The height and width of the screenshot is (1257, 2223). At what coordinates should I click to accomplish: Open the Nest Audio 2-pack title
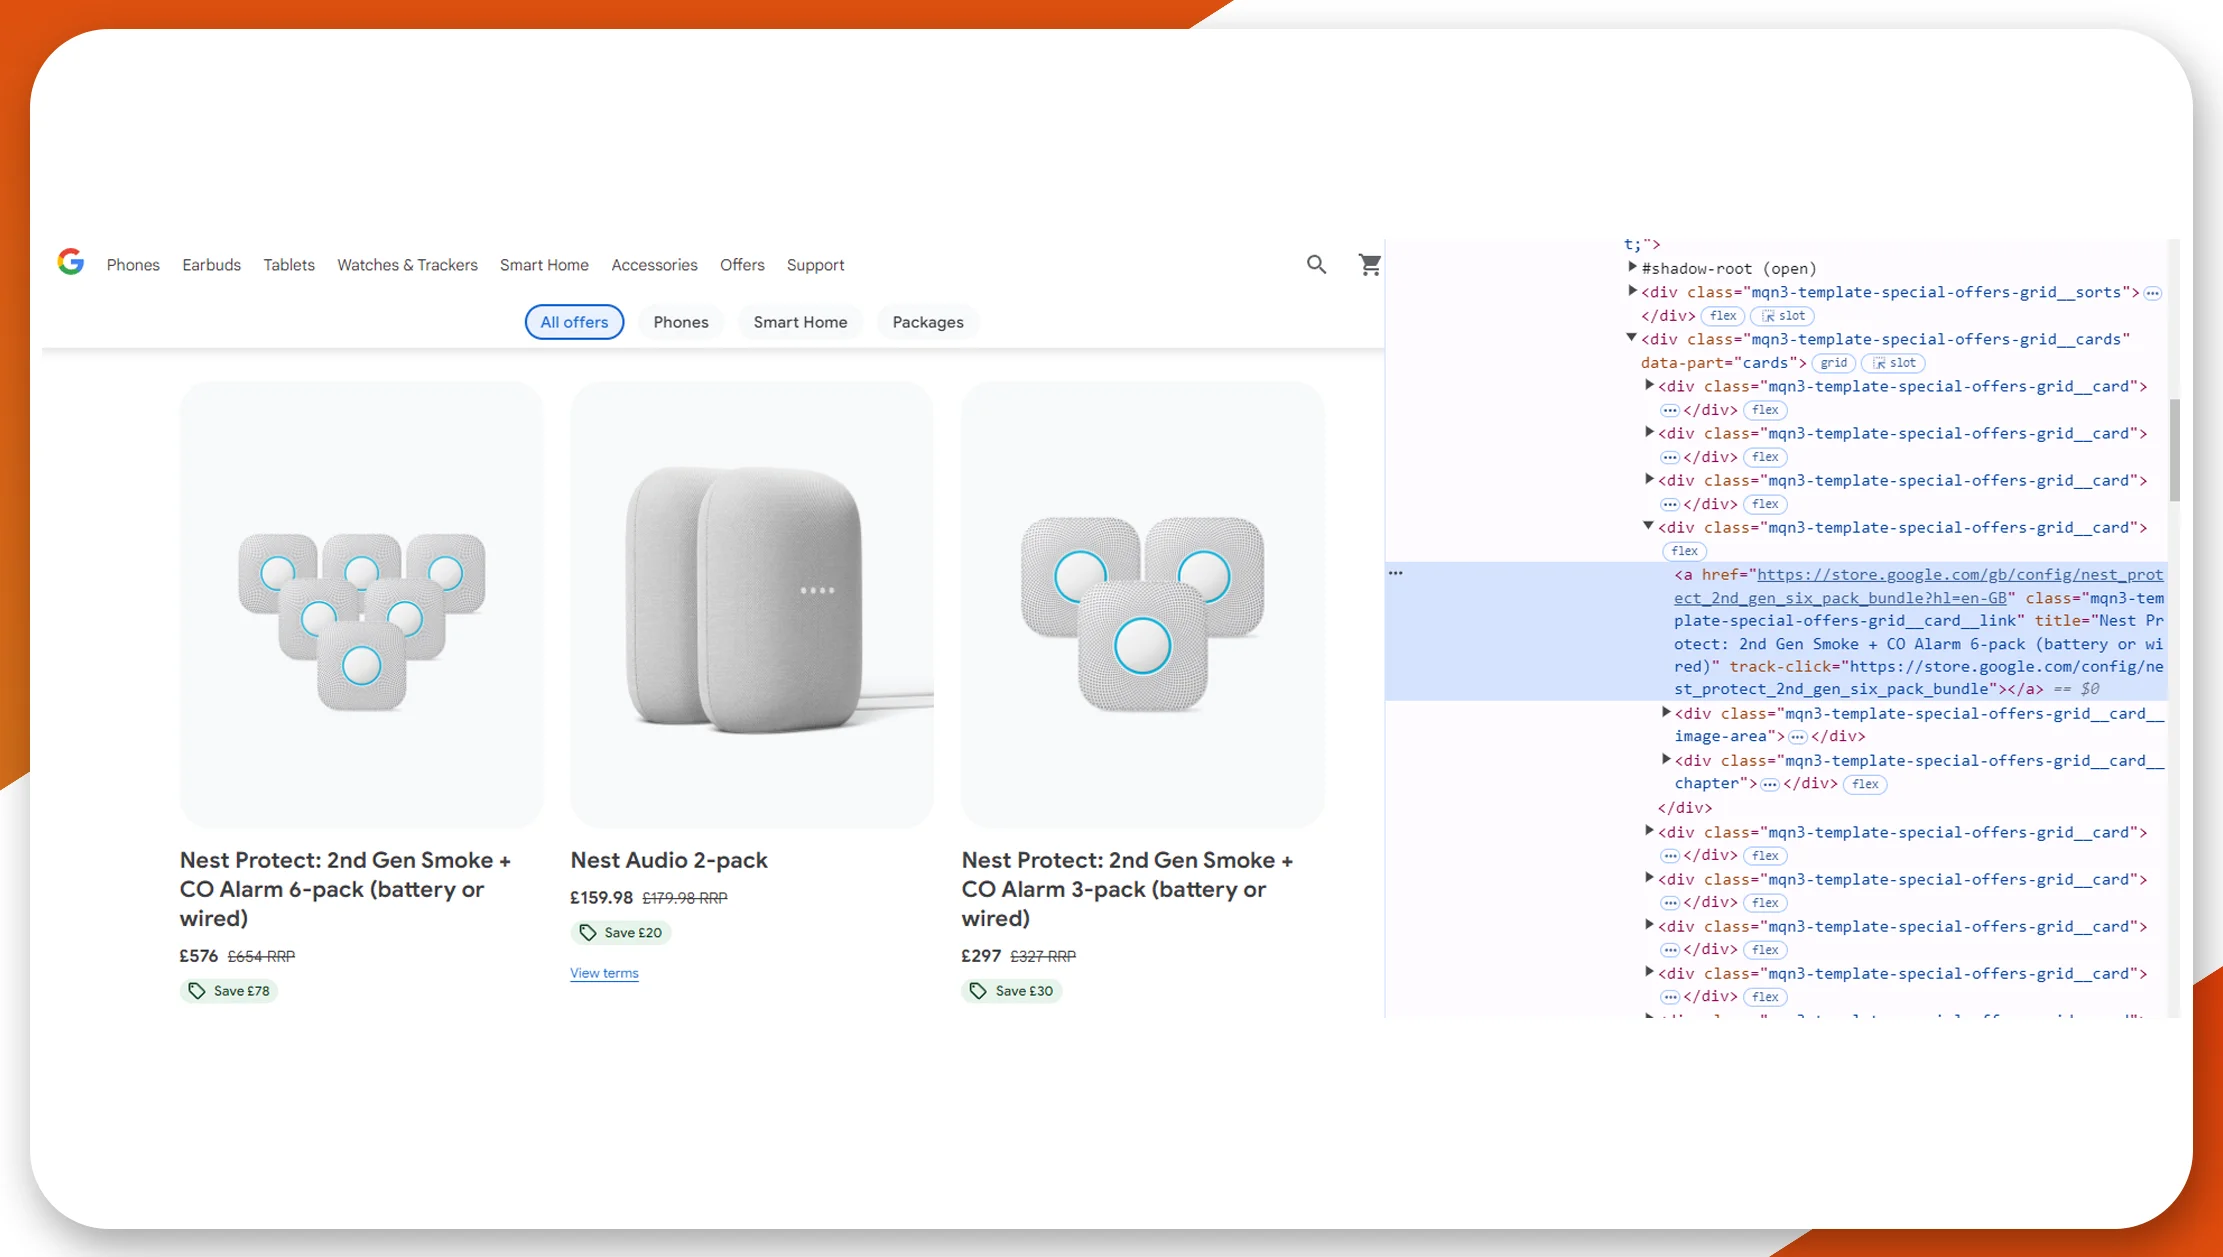[x=669, y=860]
